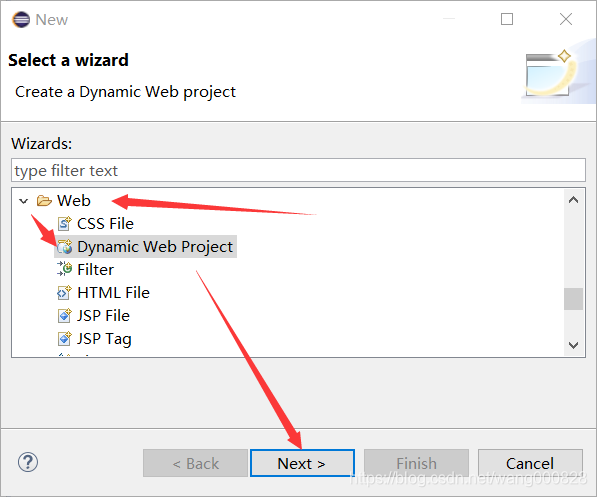Select the Web category label

[x=74, y=201]
